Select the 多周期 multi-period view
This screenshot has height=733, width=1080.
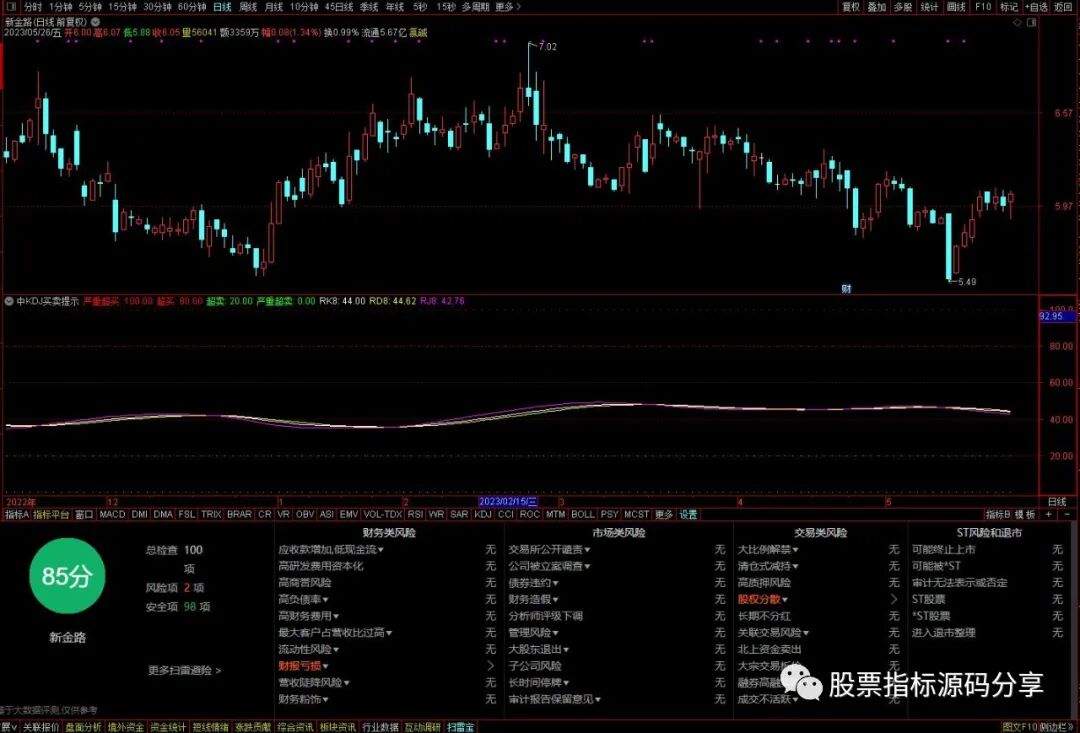click(475, 7)
